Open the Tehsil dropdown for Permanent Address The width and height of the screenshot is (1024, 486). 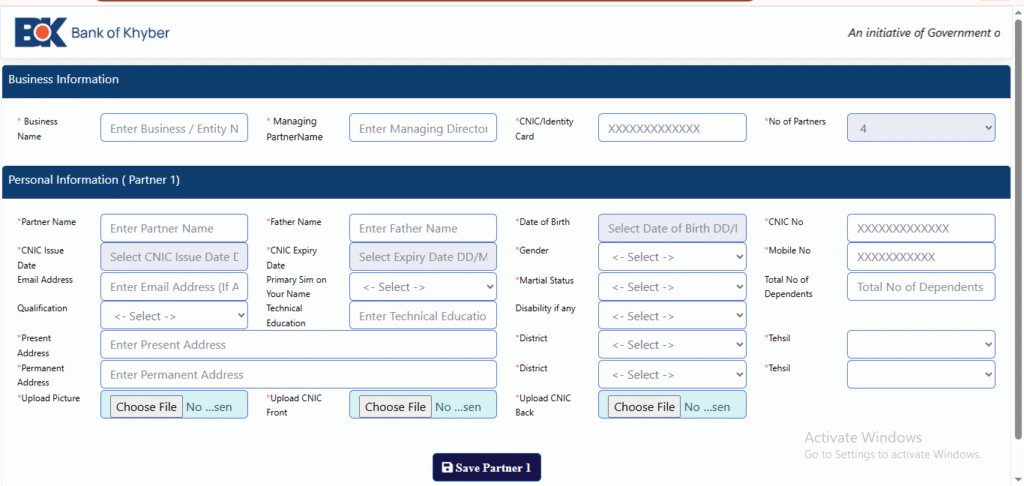point(921,374)
